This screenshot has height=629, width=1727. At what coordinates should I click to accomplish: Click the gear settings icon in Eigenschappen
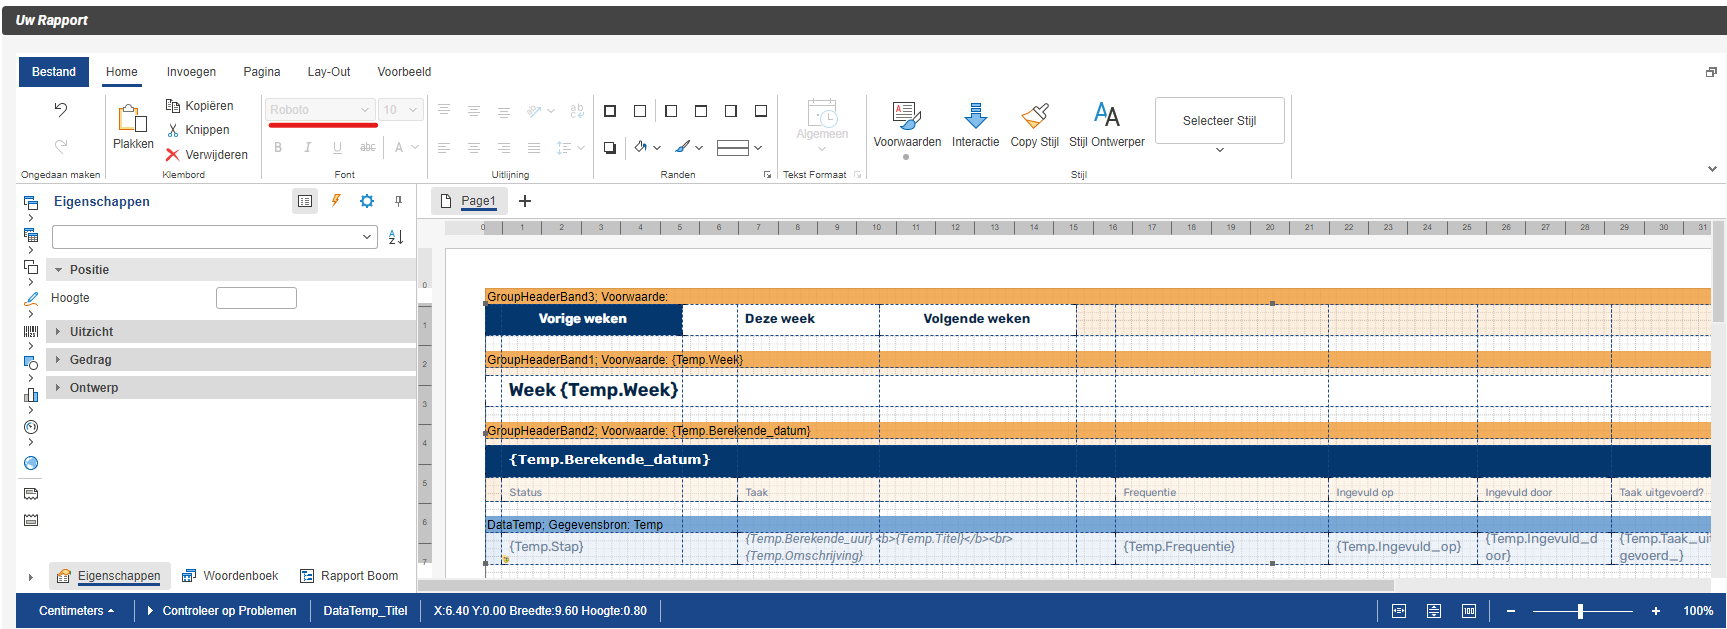pos(367,201)
